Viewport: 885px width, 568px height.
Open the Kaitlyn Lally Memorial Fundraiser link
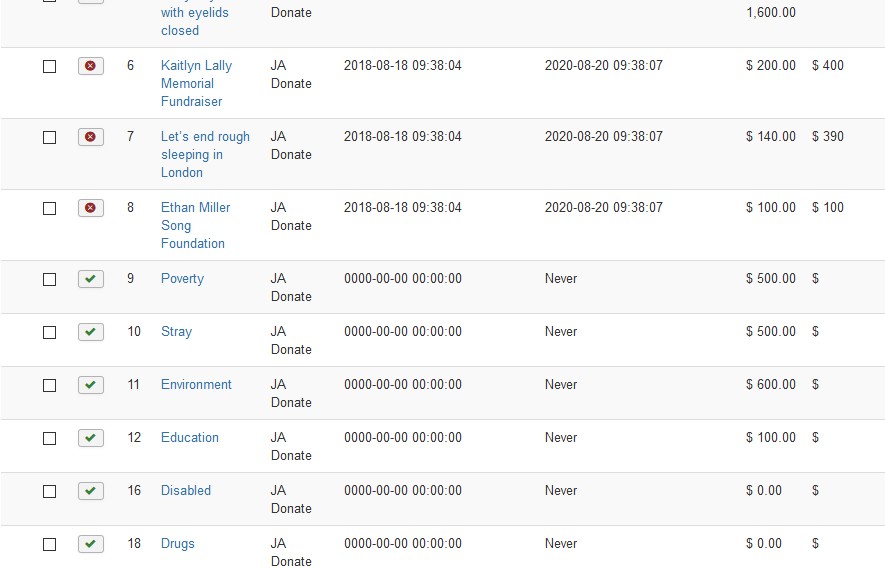pos(195,83)
